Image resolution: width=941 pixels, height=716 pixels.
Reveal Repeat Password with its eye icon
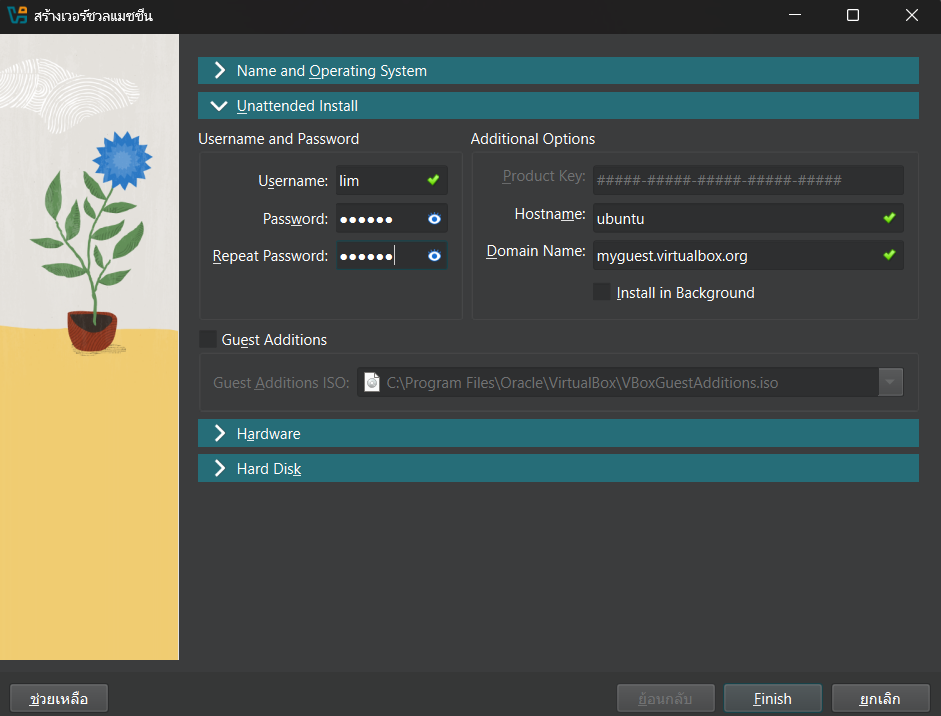[x=434, y=256]
